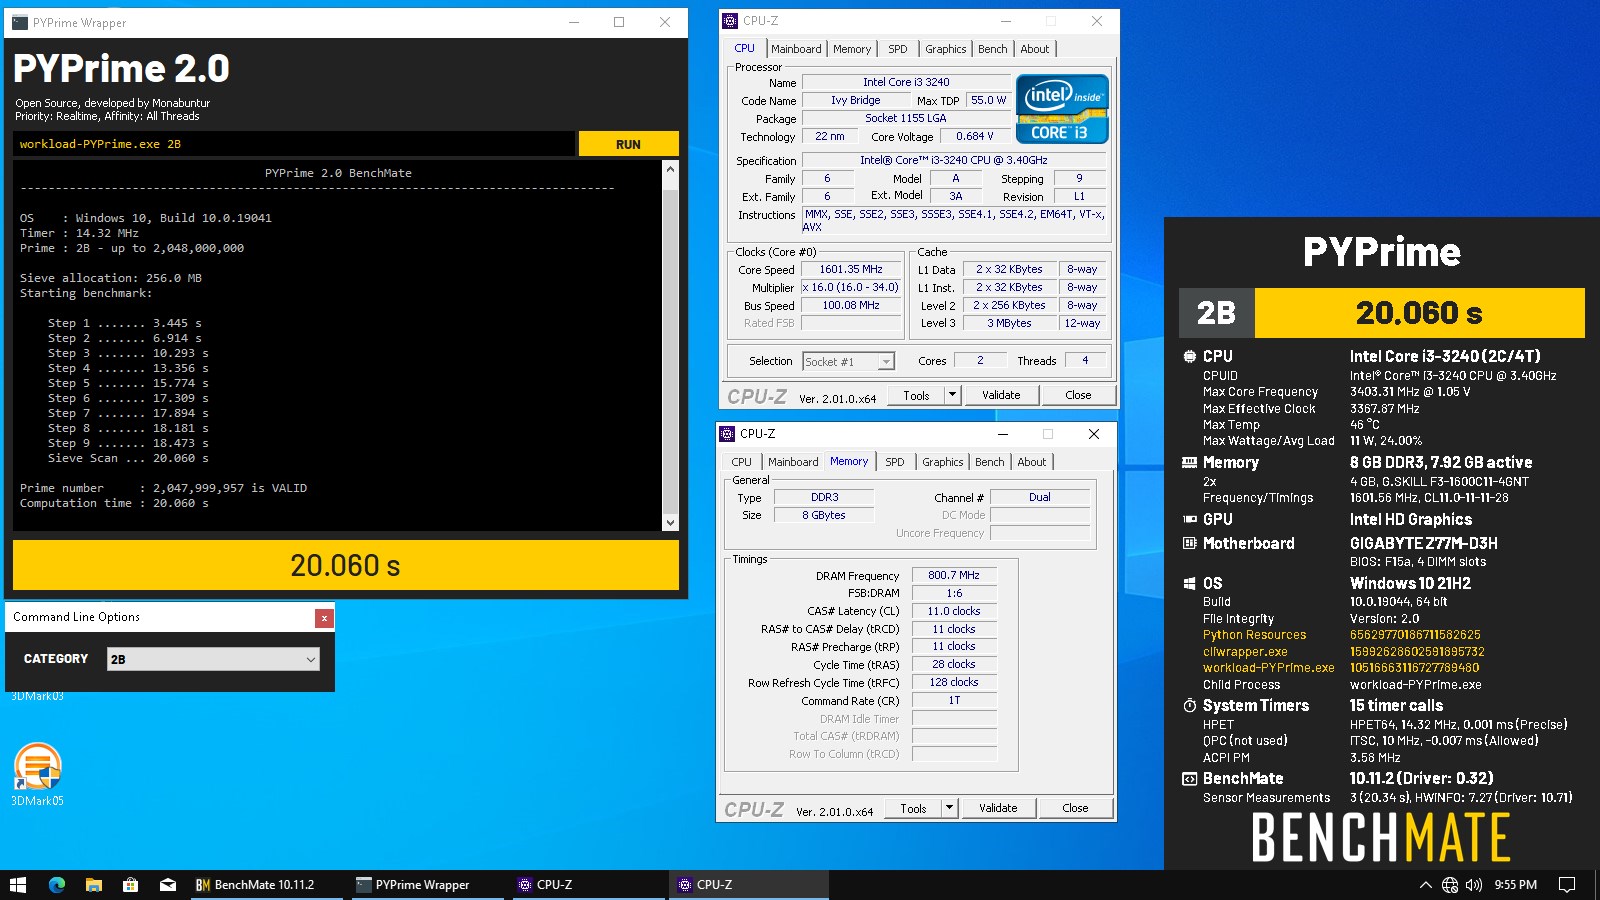Switch to CPU tab in lower CPU-Z
This screenshot has height=900, width=1600.
(741, 462)
